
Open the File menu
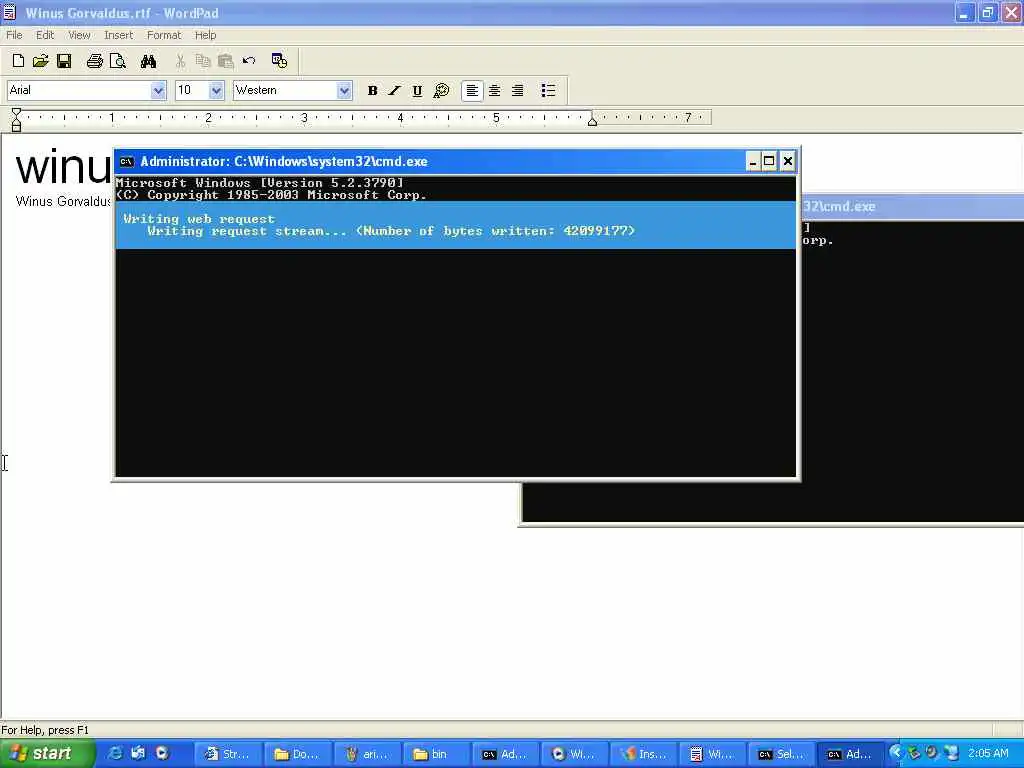[x=14, y=35]
